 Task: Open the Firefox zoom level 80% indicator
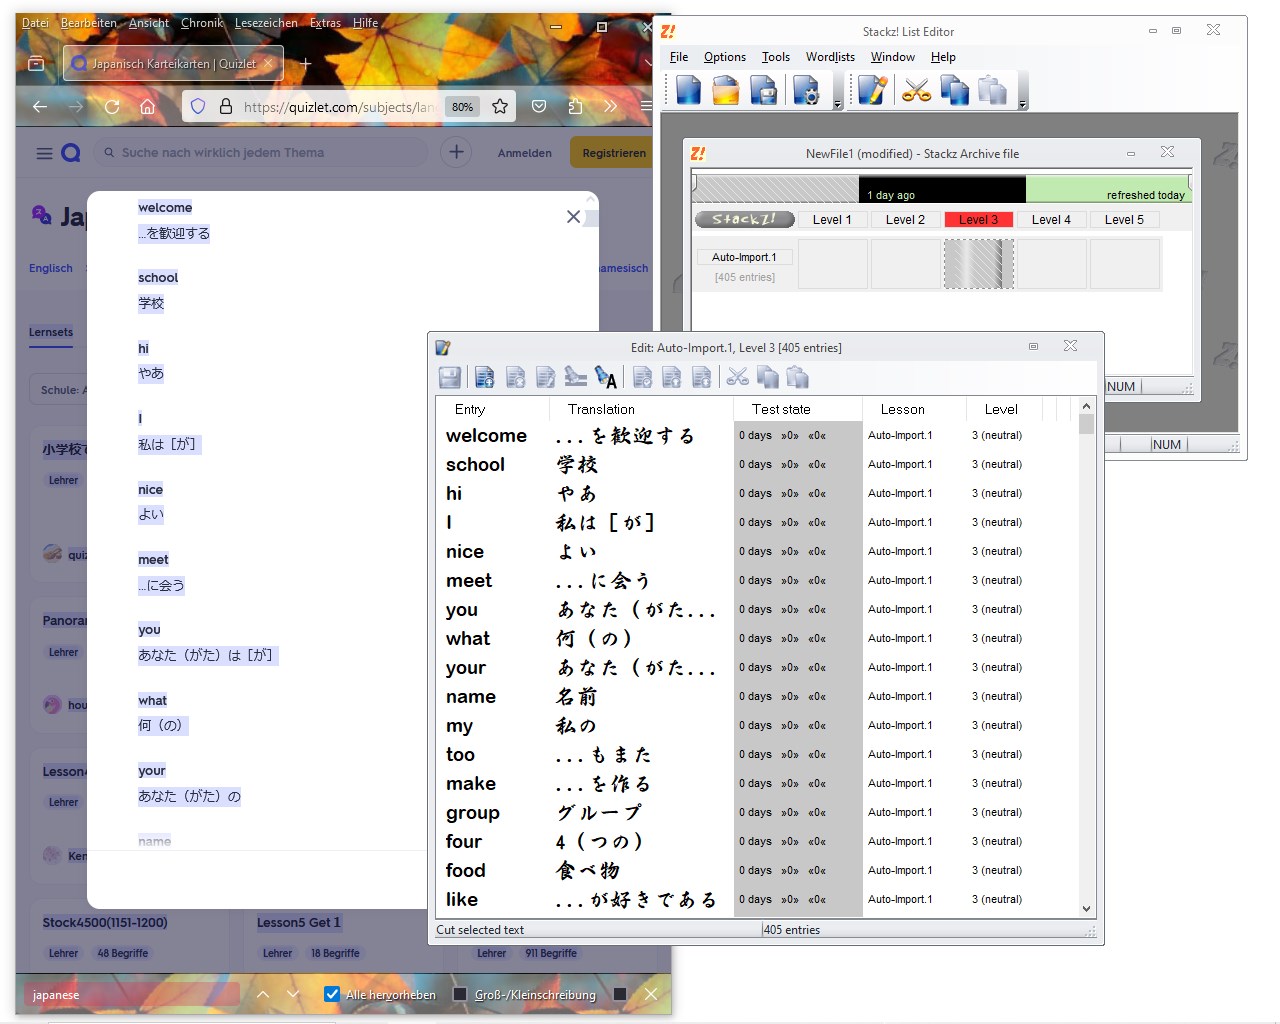(462, 107)
